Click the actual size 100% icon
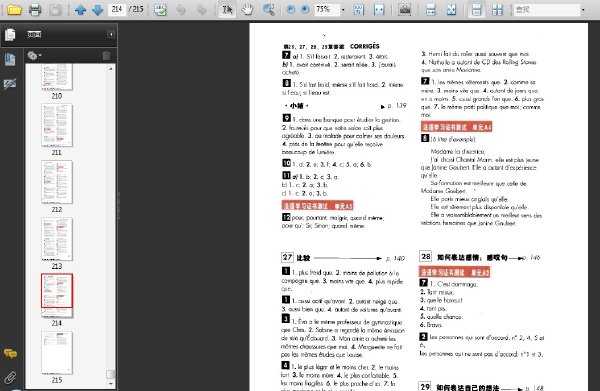 click(359, 10)
